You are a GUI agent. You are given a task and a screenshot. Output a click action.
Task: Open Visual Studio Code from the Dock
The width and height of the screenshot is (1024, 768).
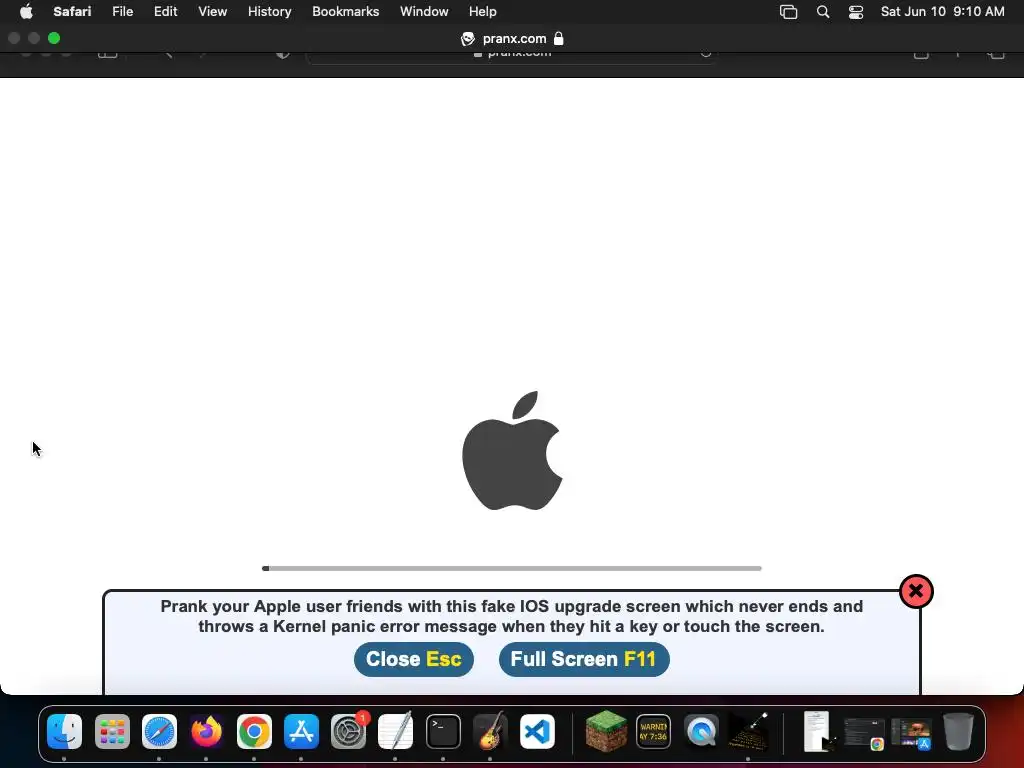click(537, 731)
